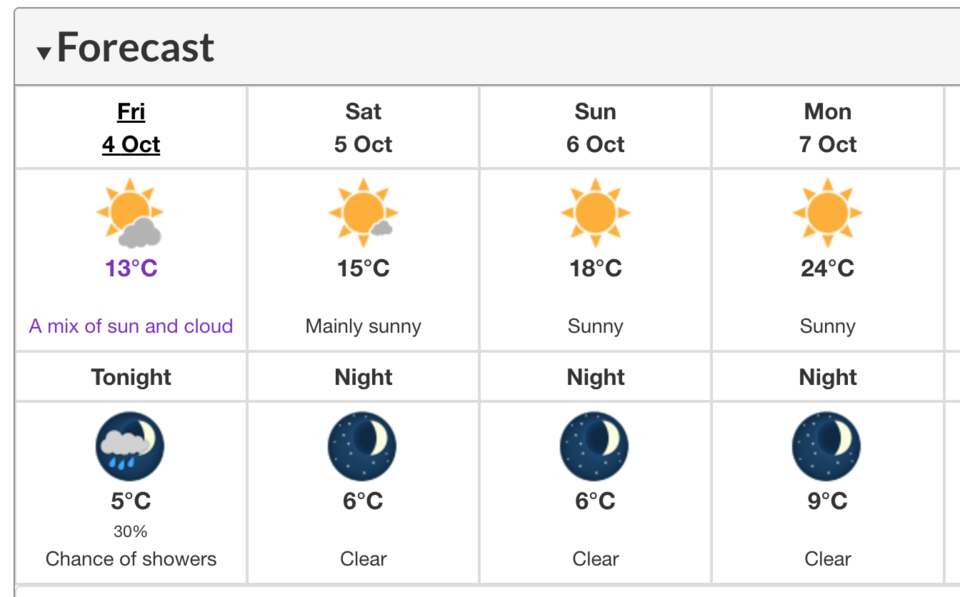Screen dimensions: 960x597
Task: Click Saturday's mainly sunny icon
Action: 363,212
